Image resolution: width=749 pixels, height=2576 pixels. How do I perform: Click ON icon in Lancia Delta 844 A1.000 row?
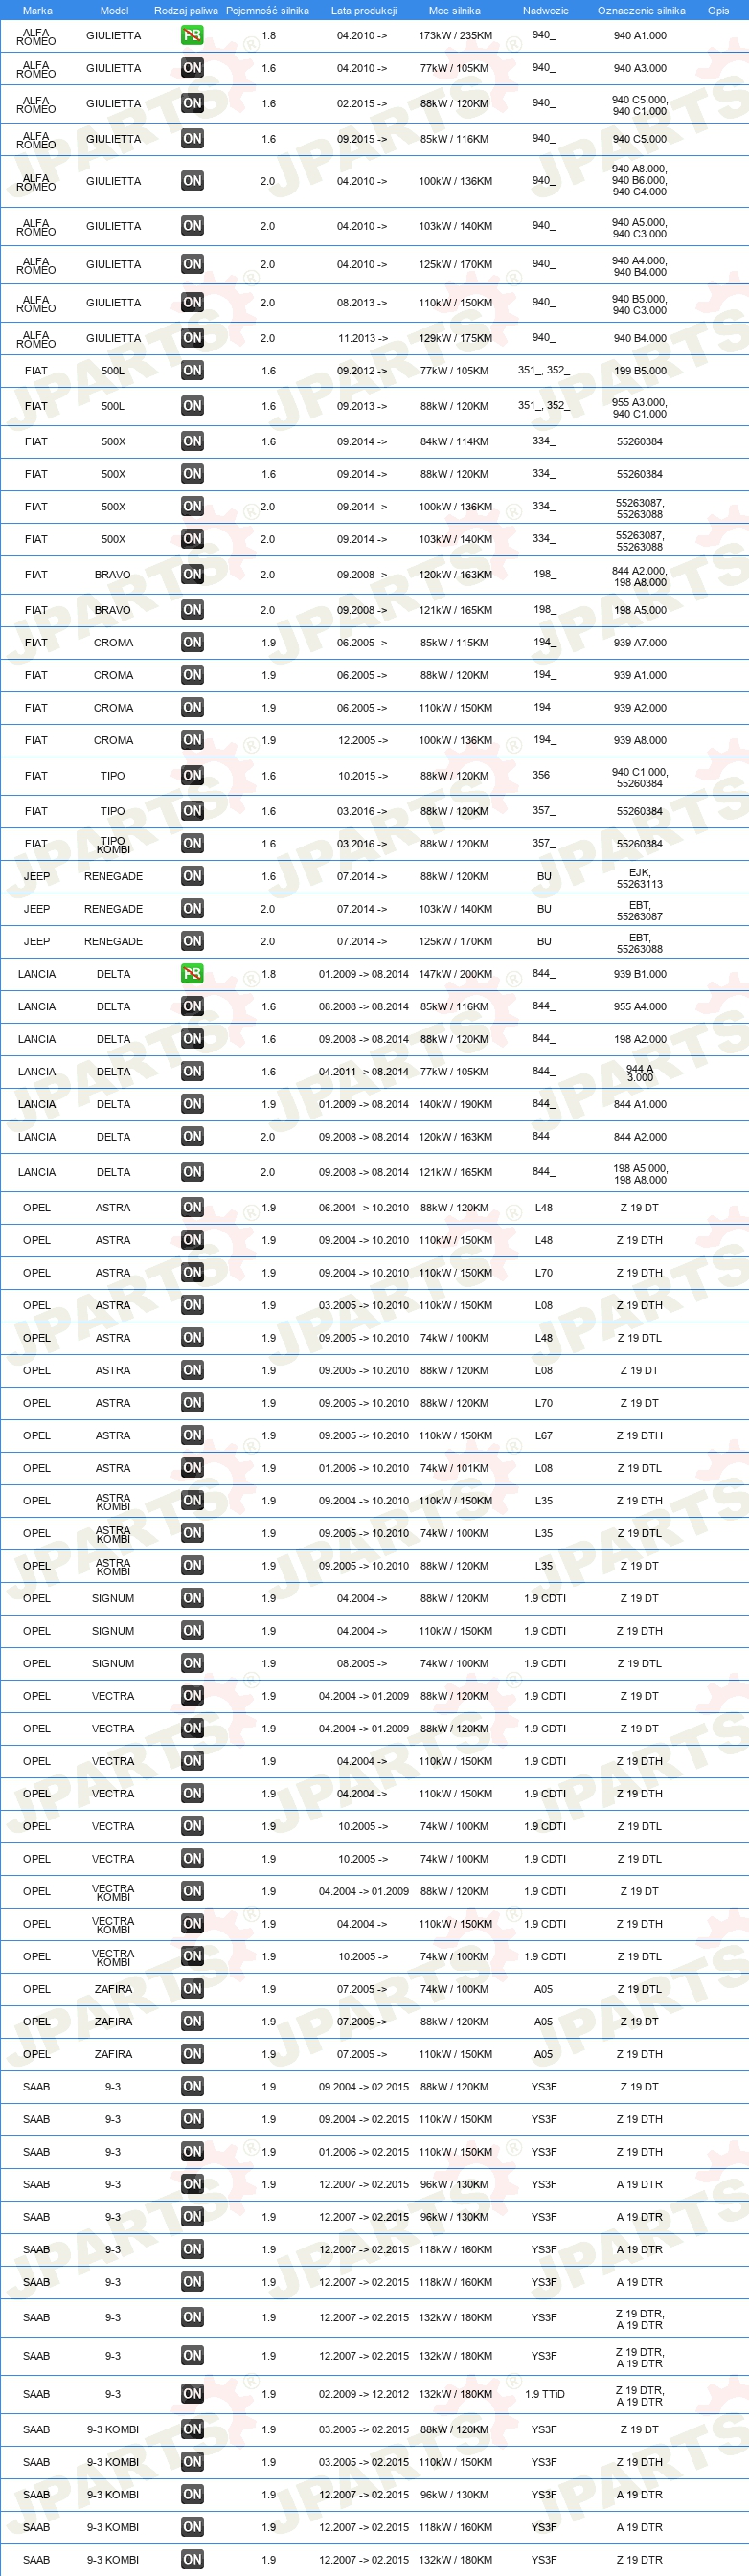click(x=192, y=1104)
